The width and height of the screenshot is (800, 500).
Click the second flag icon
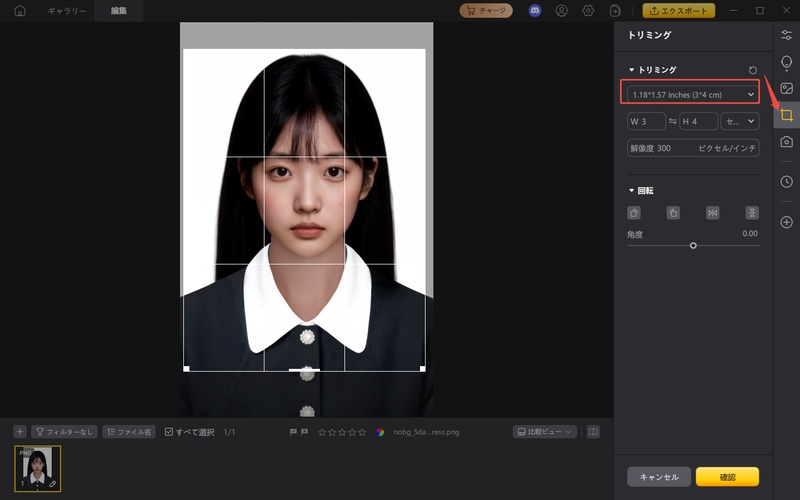tap(305, 432)
